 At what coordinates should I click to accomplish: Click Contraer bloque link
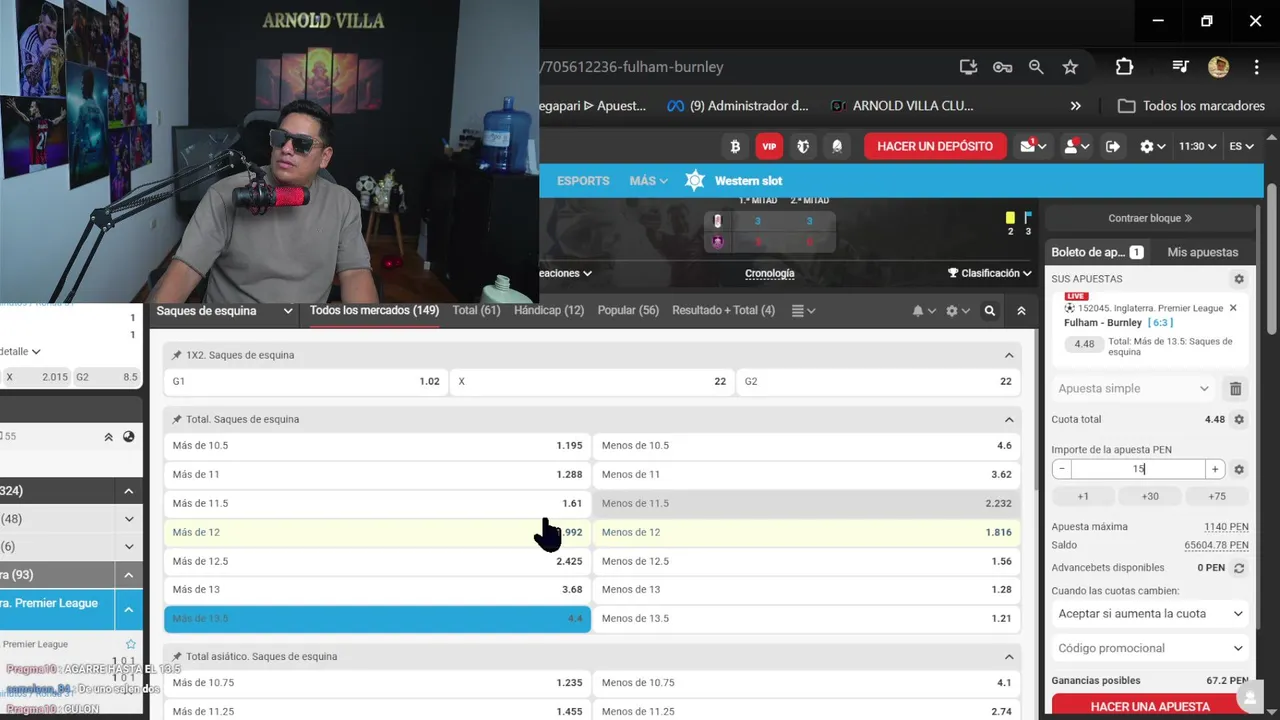[x=1150, y=218]
